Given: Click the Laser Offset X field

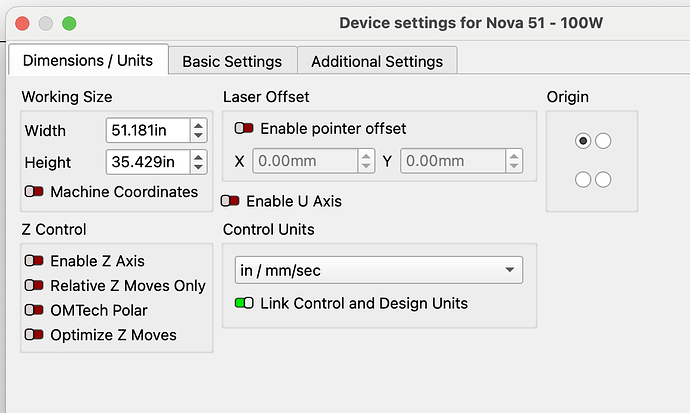Looking at the screenshot, I should coord(305,161).
